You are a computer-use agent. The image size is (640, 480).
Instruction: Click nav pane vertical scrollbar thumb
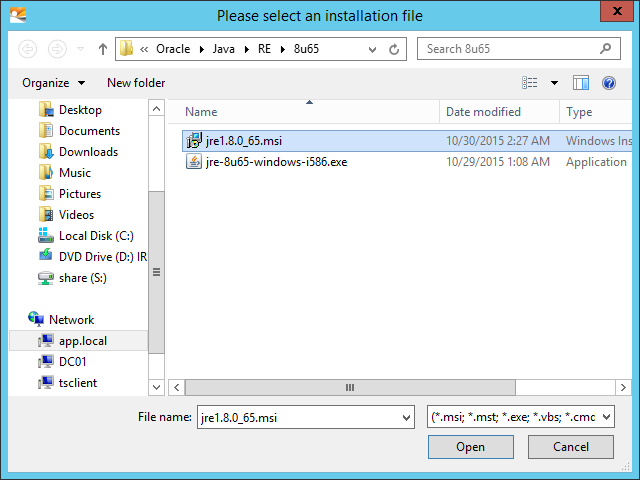click(156, 272)
